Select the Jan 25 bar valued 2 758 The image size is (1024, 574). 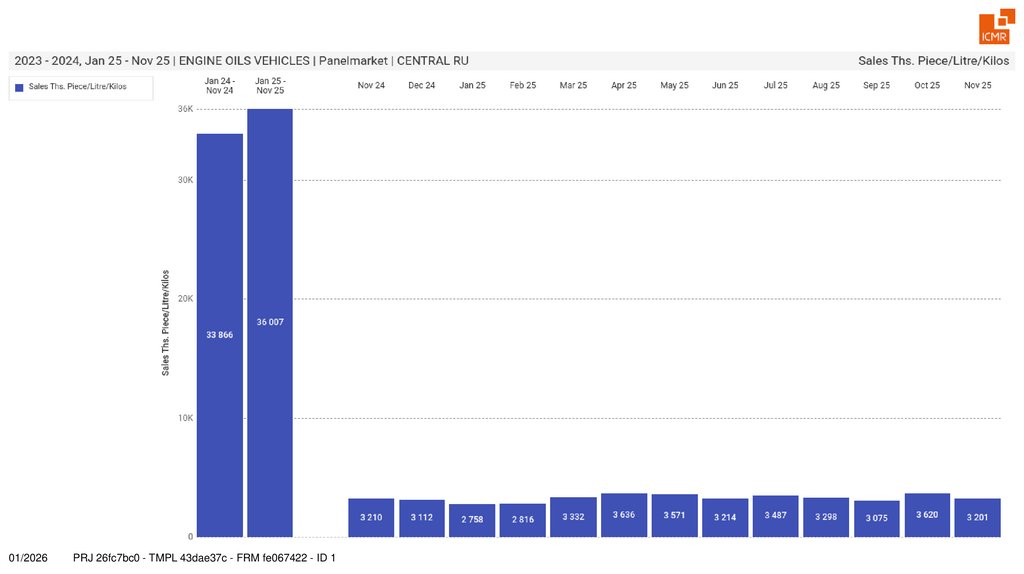click(x=472, y=520)
